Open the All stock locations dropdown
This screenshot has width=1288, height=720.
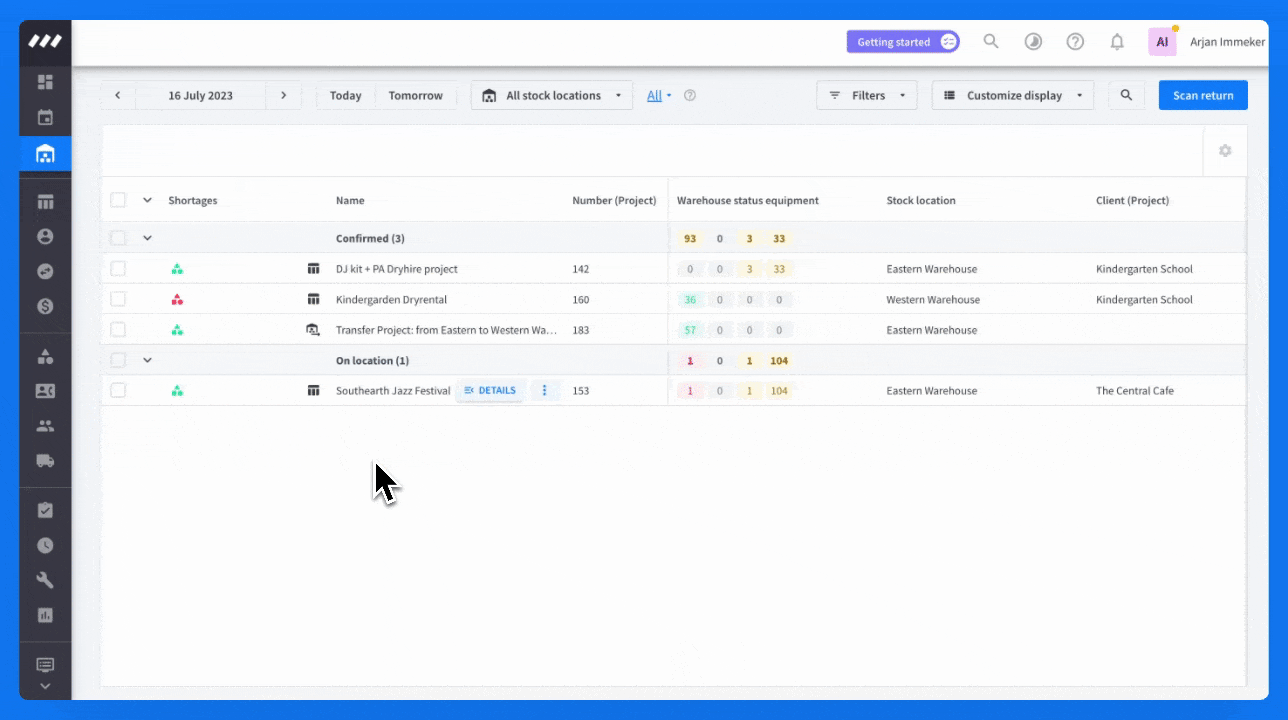(552, 96)
